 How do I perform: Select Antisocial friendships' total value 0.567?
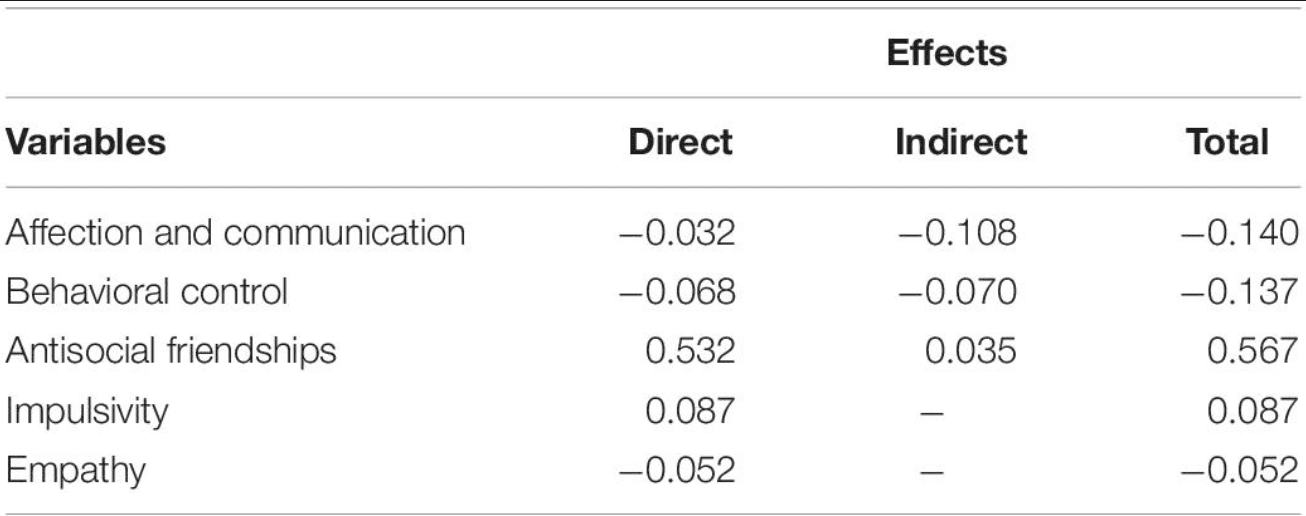1250,351
